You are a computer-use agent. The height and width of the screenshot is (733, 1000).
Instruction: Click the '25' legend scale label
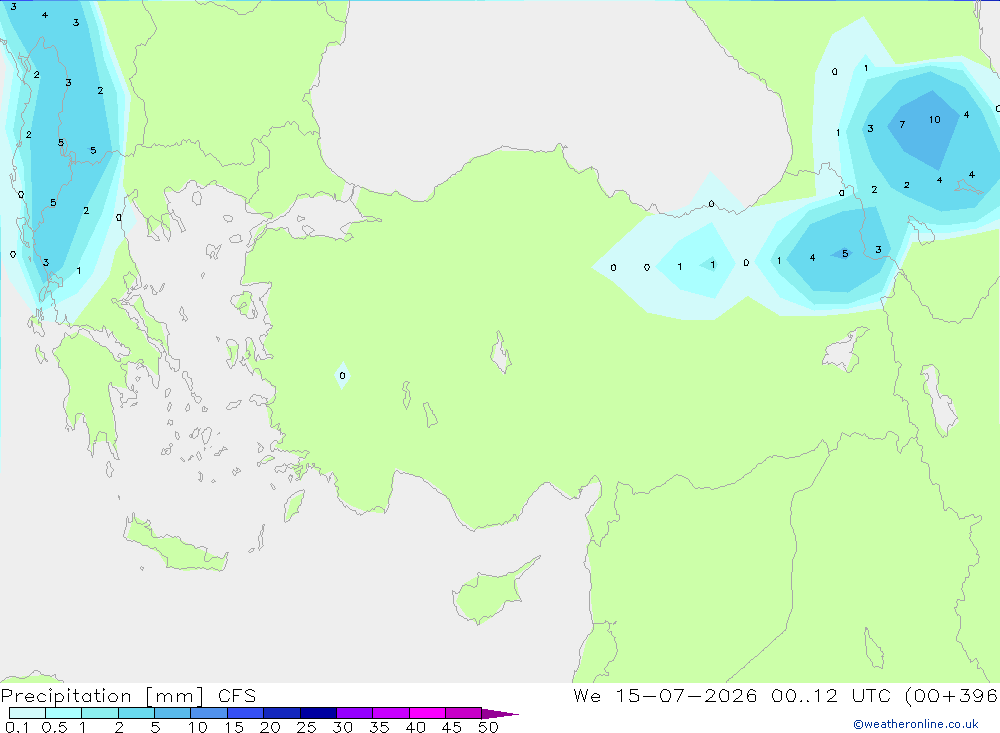(x=306, y=727)
